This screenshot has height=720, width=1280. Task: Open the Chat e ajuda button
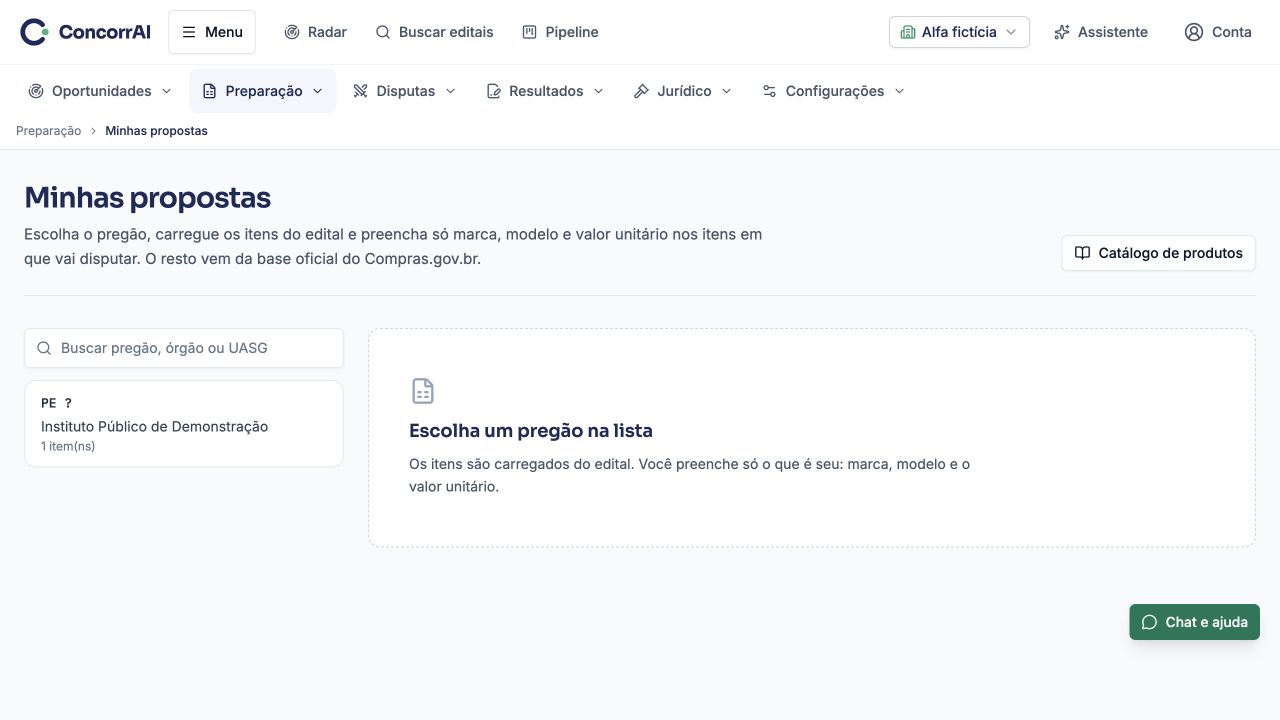1195,622
